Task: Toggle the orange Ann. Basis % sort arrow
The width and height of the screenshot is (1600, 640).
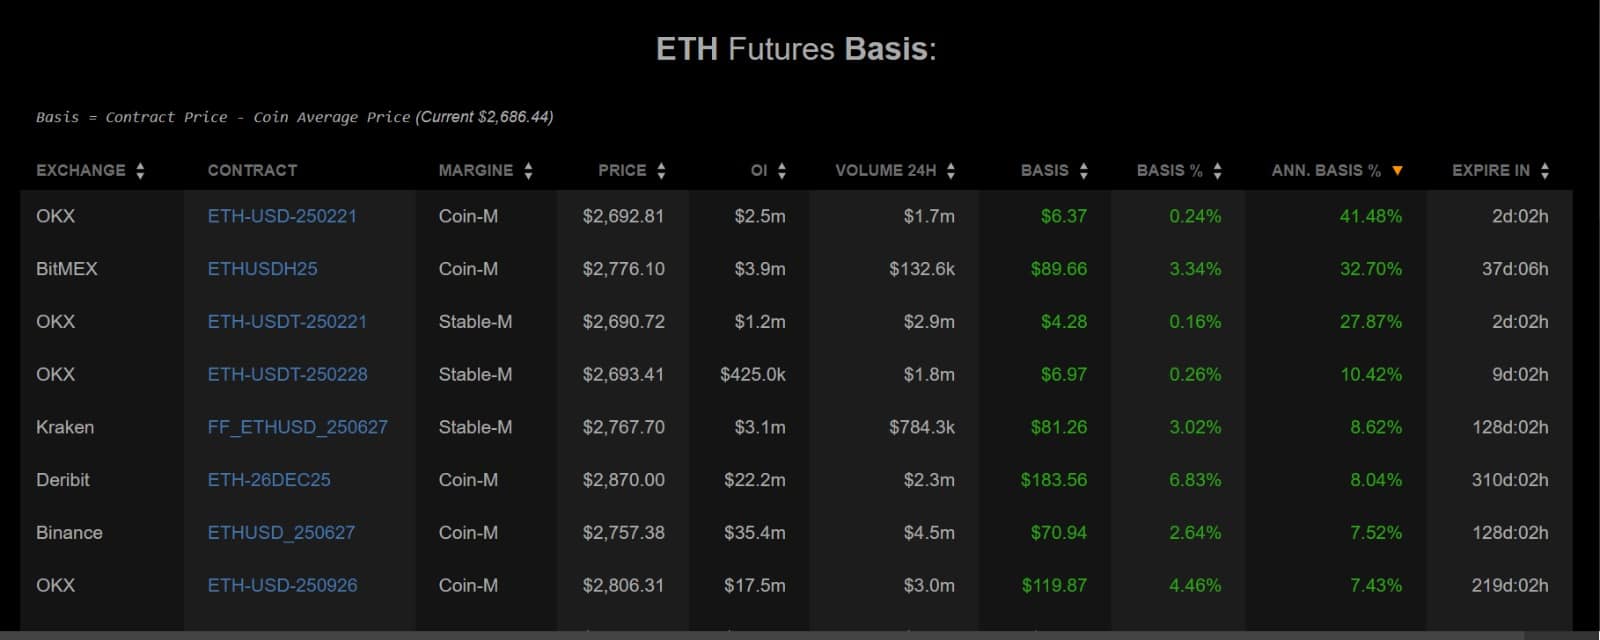Action: [x=1397, y=171]
